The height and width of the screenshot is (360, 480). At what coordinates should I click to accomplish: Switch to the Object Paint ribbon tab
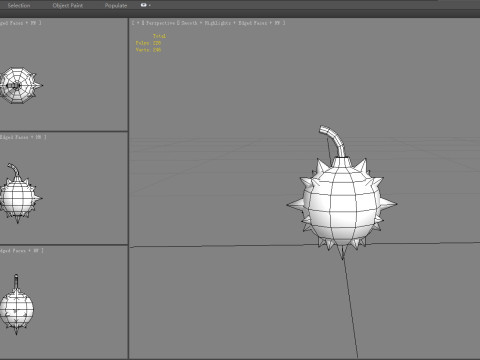pyautogui.click(x=68, y=5)
